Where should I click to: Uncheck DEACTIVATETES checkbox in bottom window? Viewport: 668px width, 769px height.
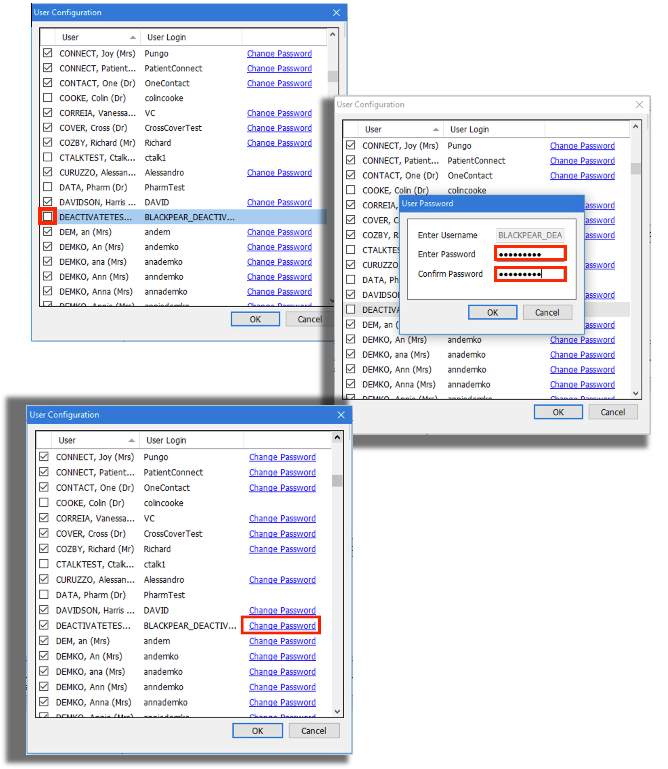pos(44,625)
